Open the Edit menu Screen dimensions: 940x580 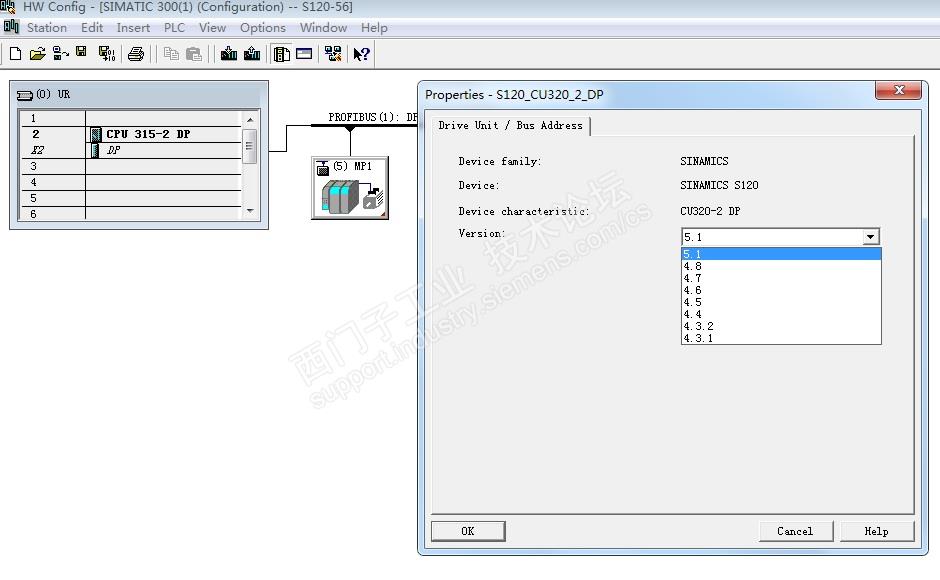(92, 28)
